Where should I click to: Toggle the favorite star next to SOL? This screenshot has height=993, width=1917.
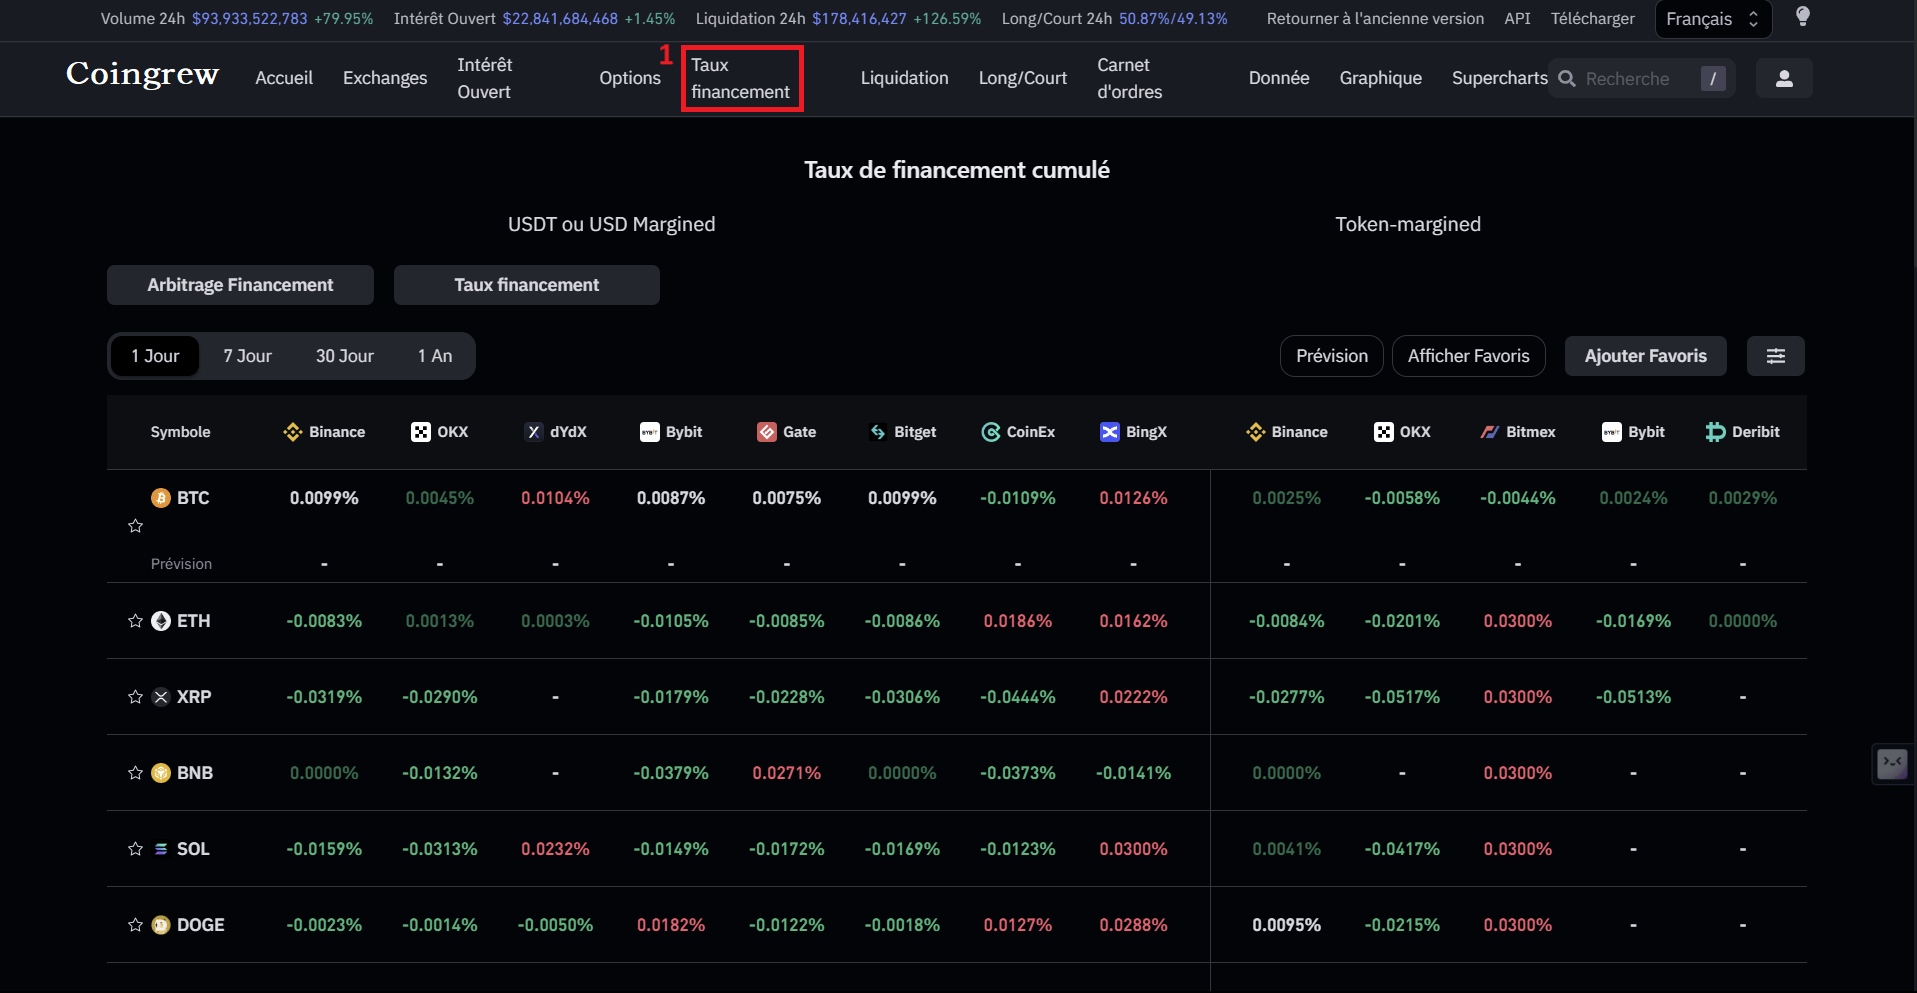[135, 849]
